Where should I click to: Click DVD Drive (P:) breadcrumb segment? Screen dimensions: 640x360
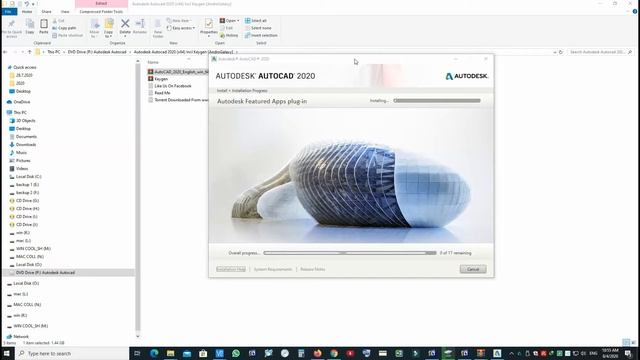pyautogui.click(x=97, y=52)
